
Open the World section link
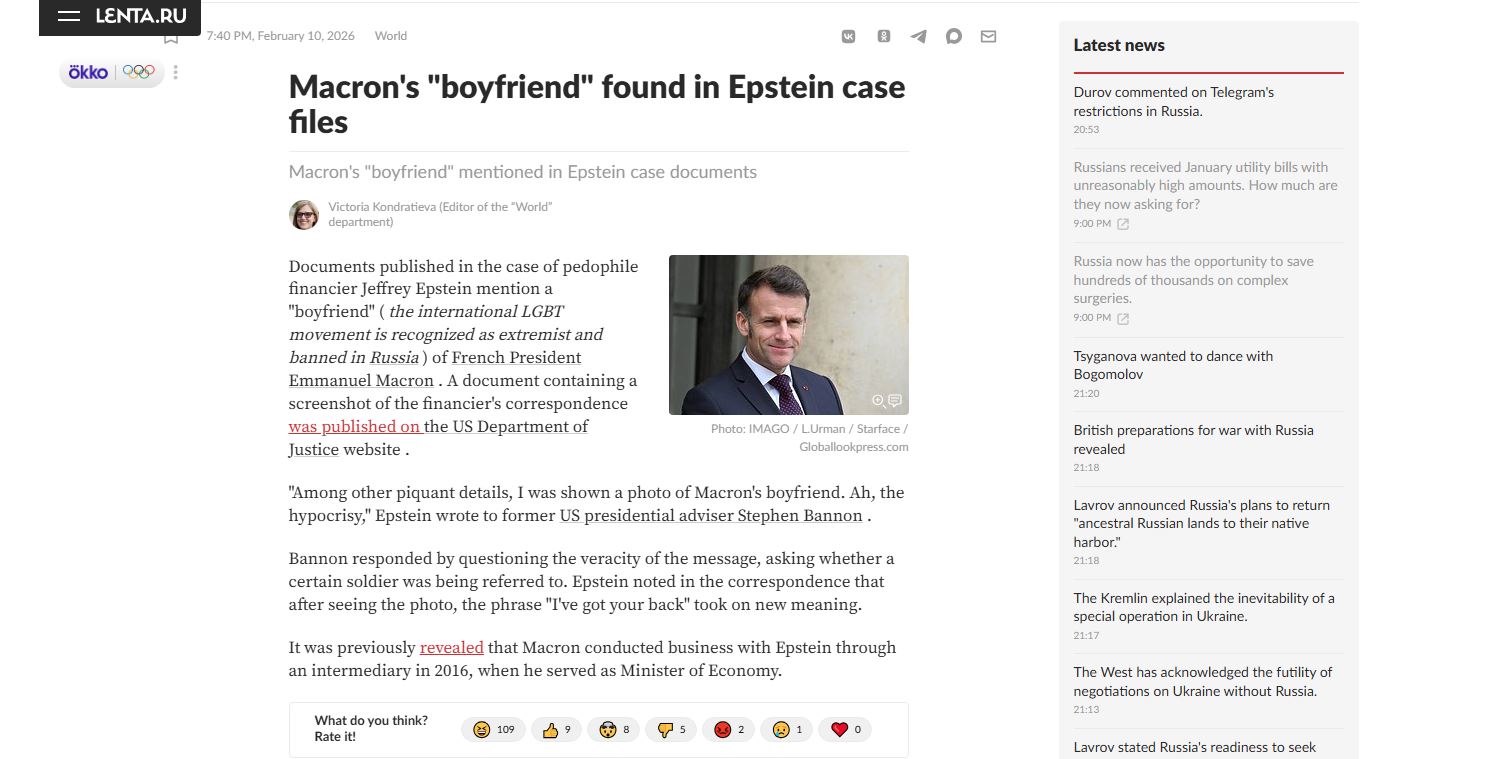[x=390, y=36]
